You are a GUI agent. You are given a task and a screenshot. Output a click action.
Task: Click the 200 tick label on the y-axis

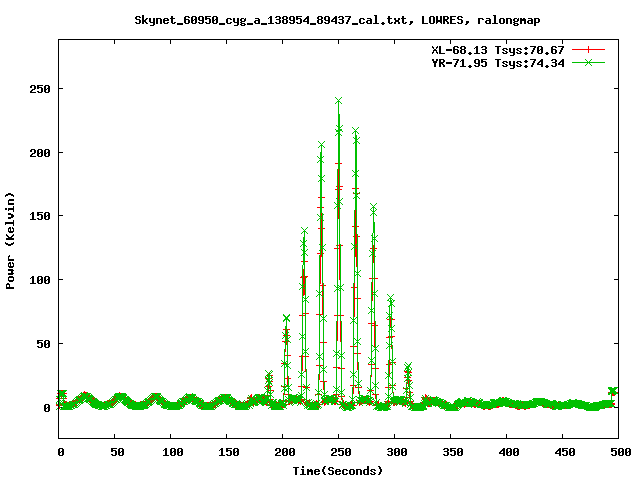tap(40, 152)
